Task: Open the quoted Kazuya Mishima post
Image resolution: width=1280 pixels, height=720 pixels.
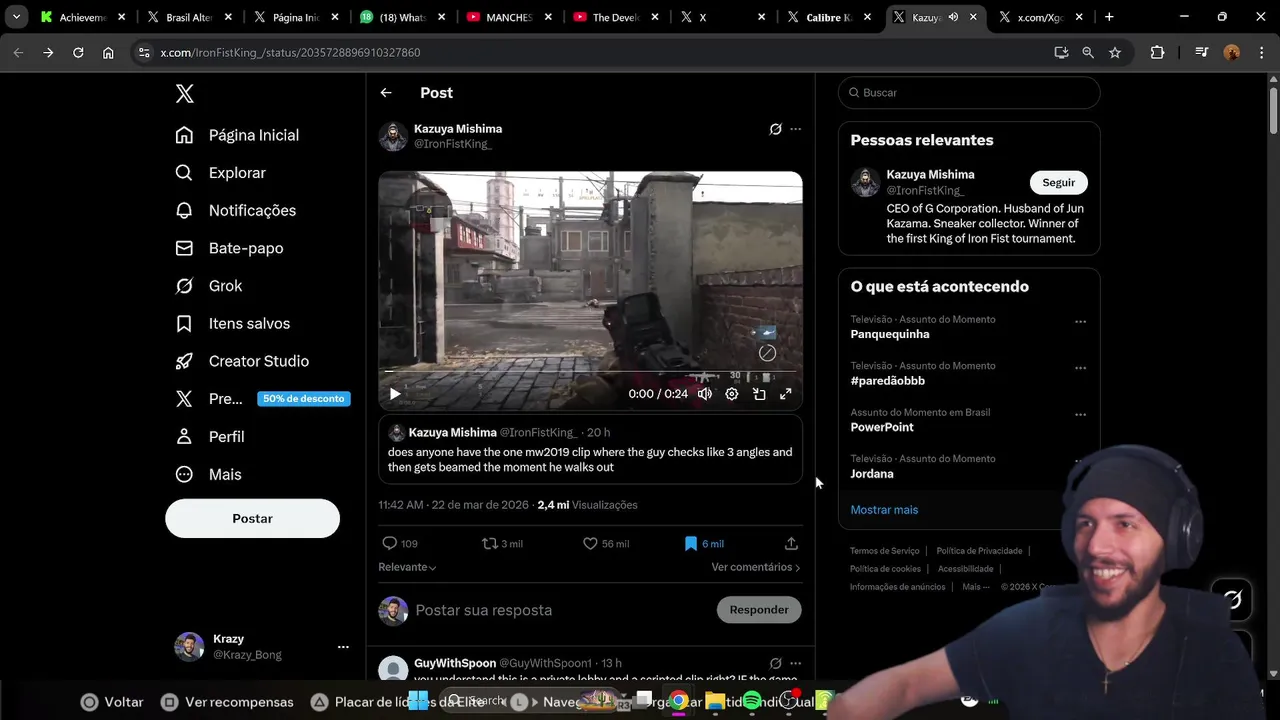Action: [590, 450]
